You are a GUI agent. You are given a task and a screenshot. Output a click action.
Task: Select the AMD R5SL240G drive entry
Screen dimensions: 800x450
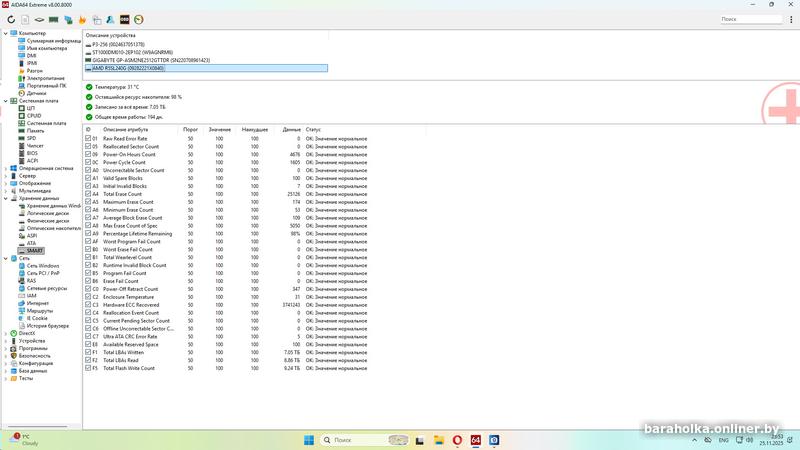[206, 68]
